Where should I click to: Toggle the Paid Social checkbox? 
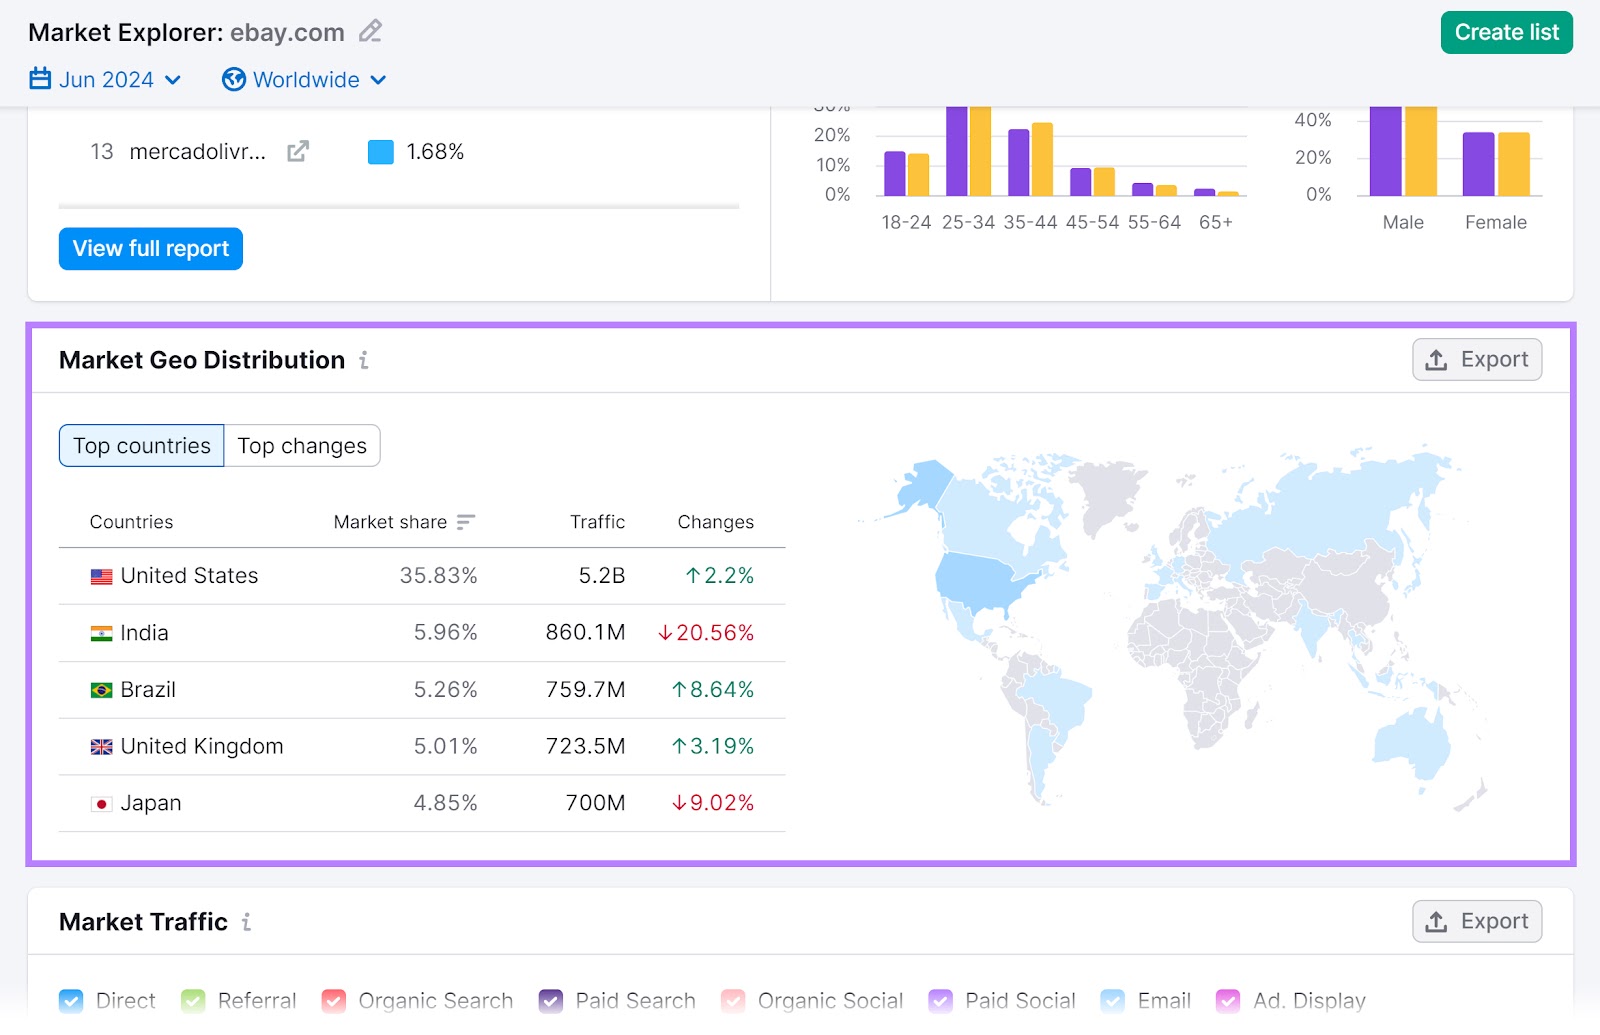coord(940,1001)
